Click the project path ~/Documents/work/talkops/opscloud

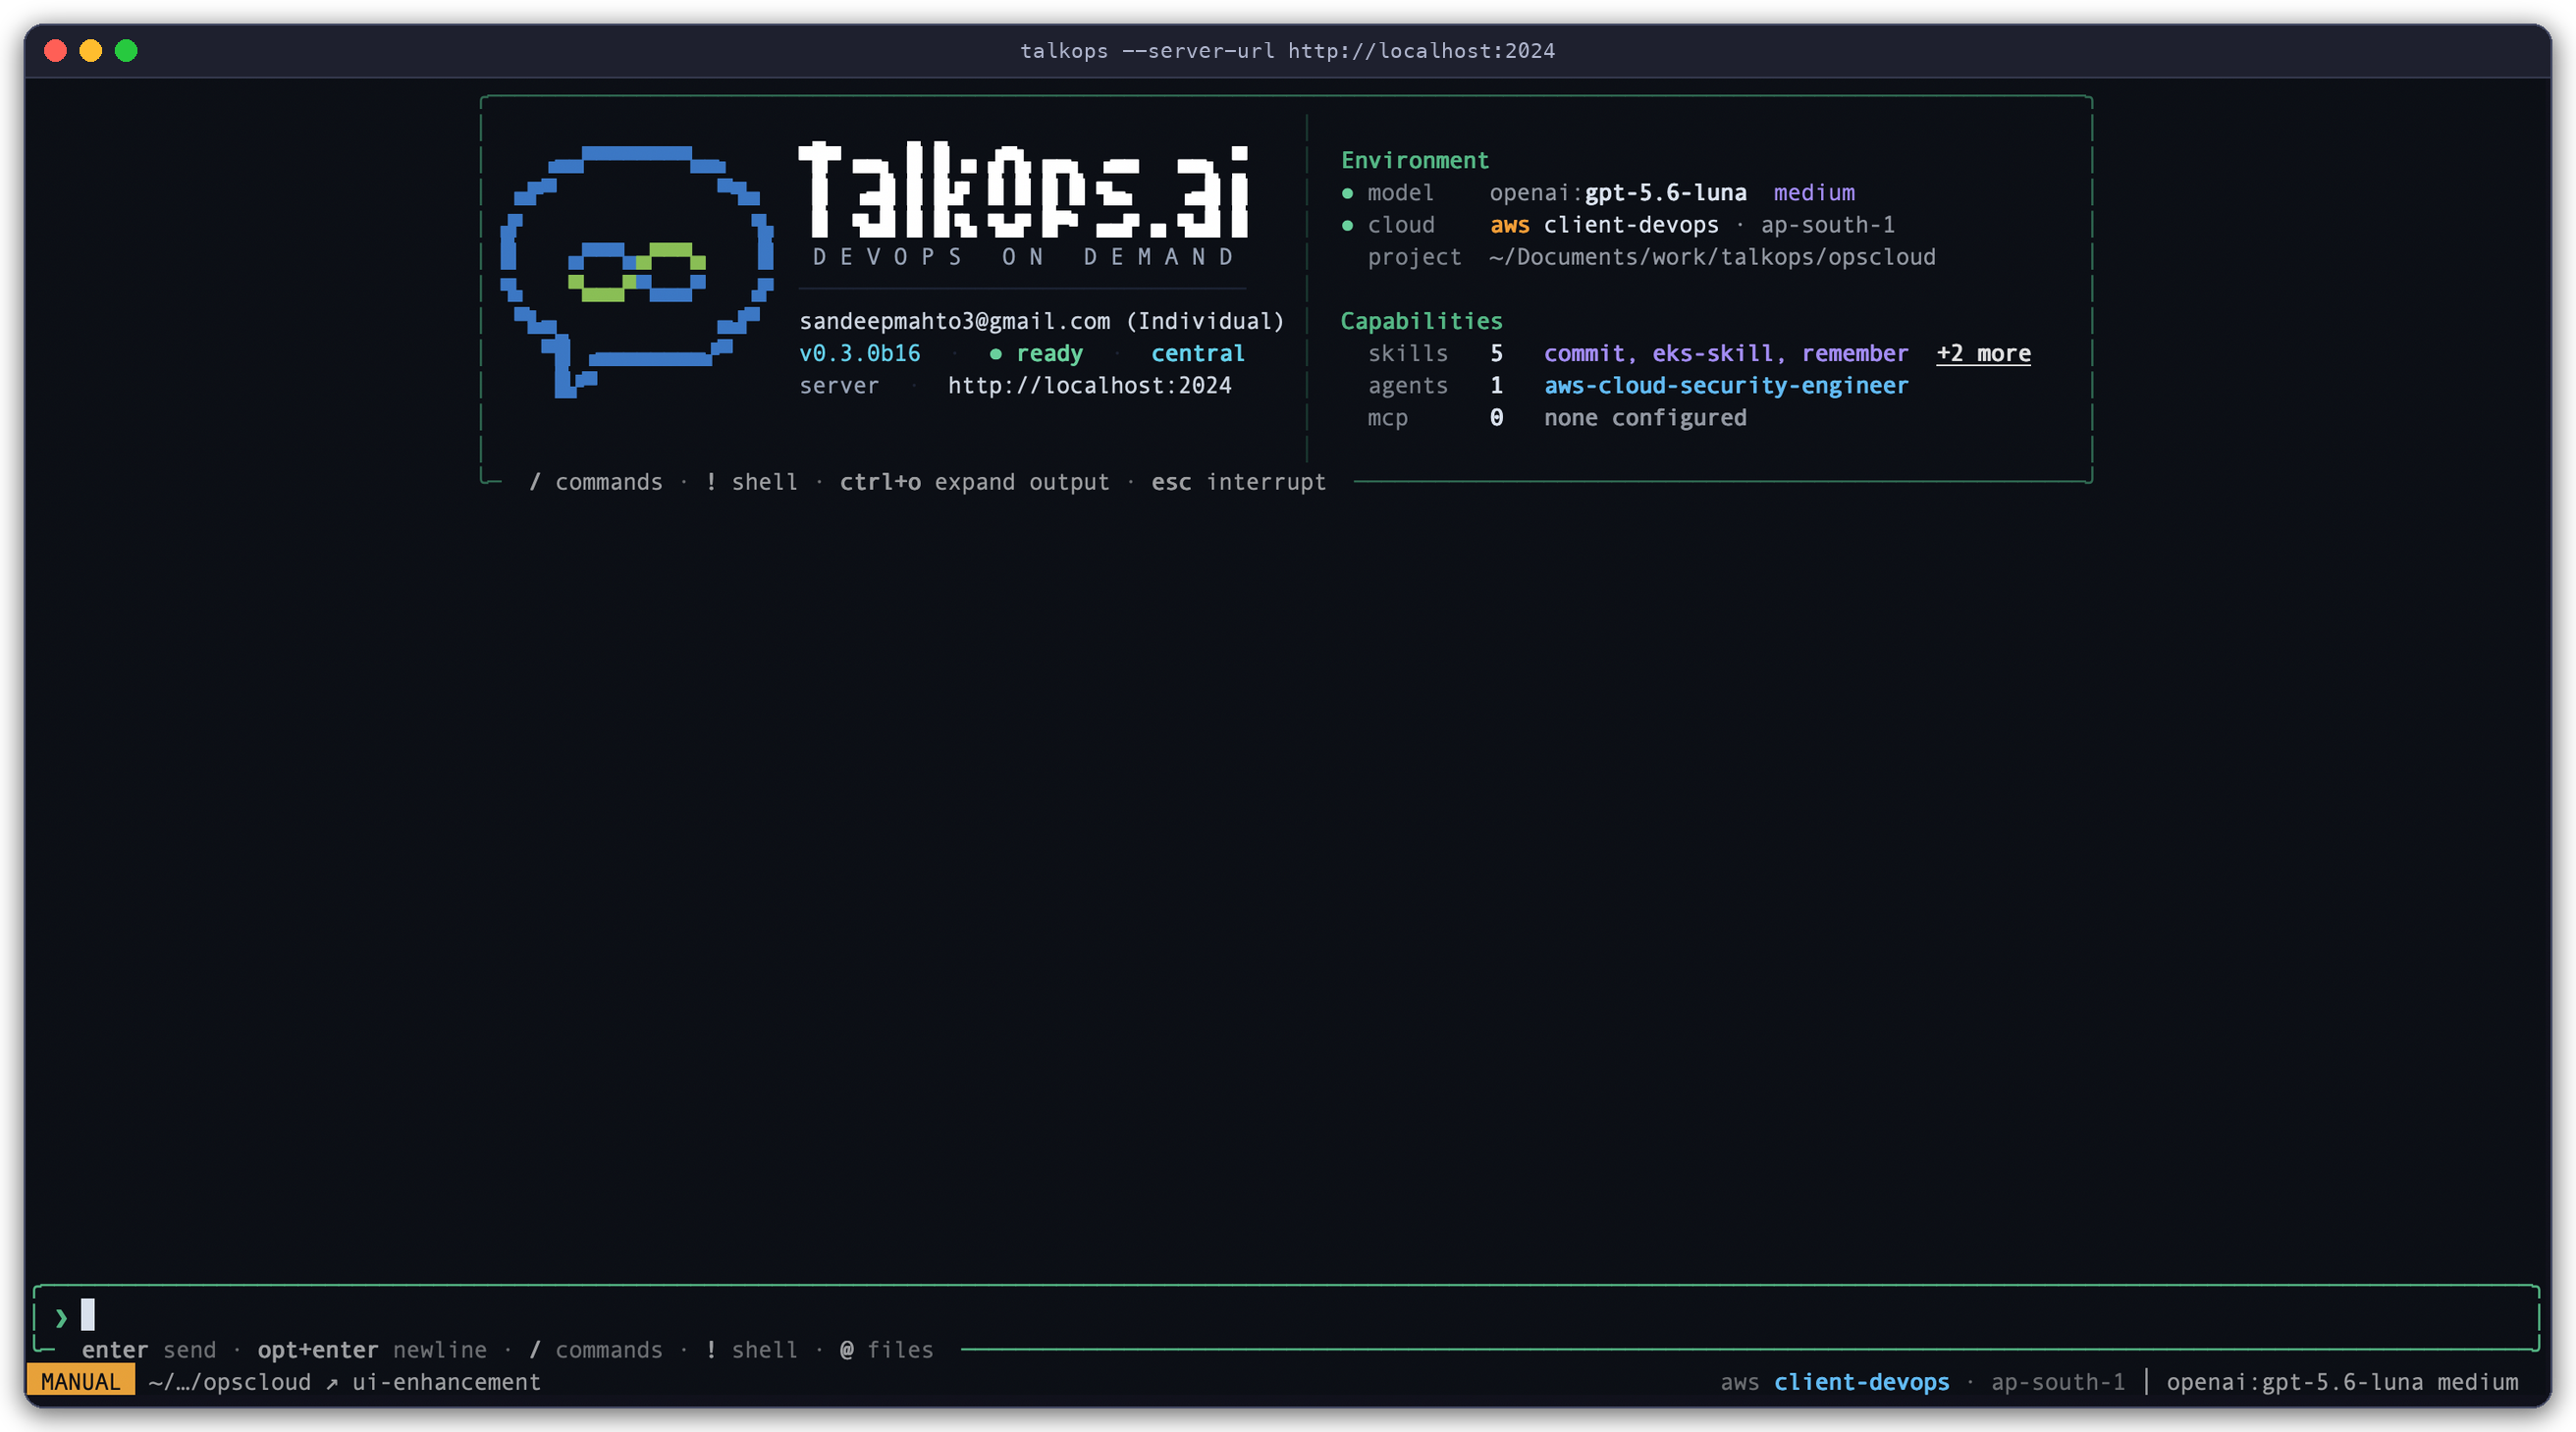pyautogui.click(x=1712, y=257)
